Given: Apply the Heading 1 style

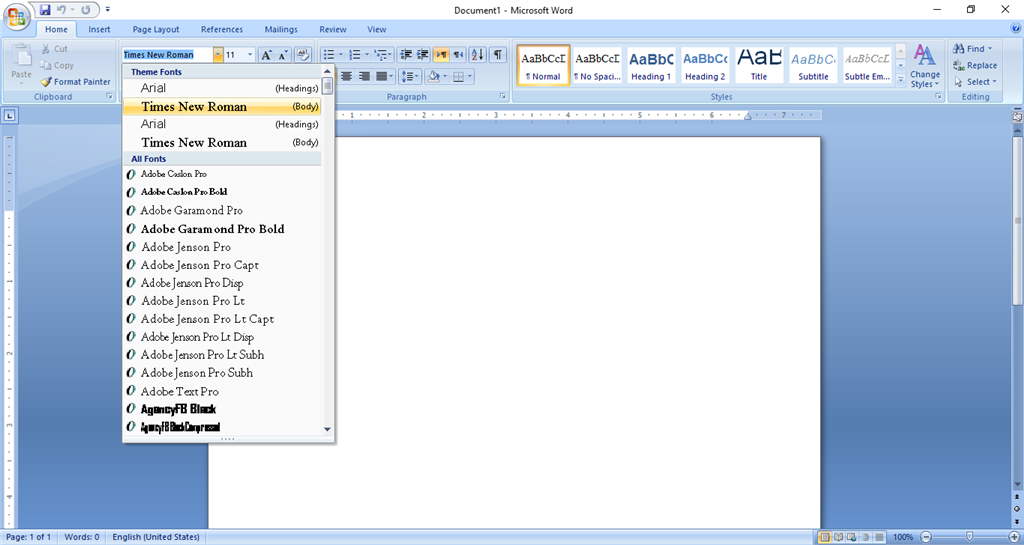Looking at the screenshot, I should (651, 65).
